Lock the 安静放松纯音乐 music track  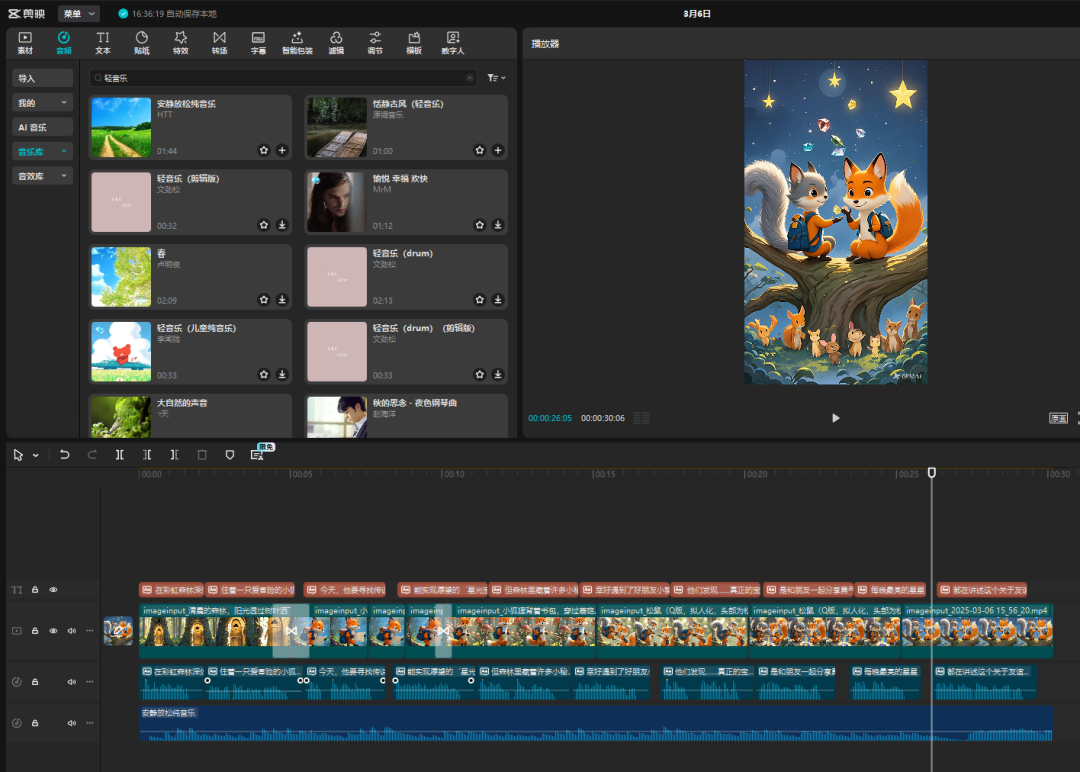tap(35, 723)
